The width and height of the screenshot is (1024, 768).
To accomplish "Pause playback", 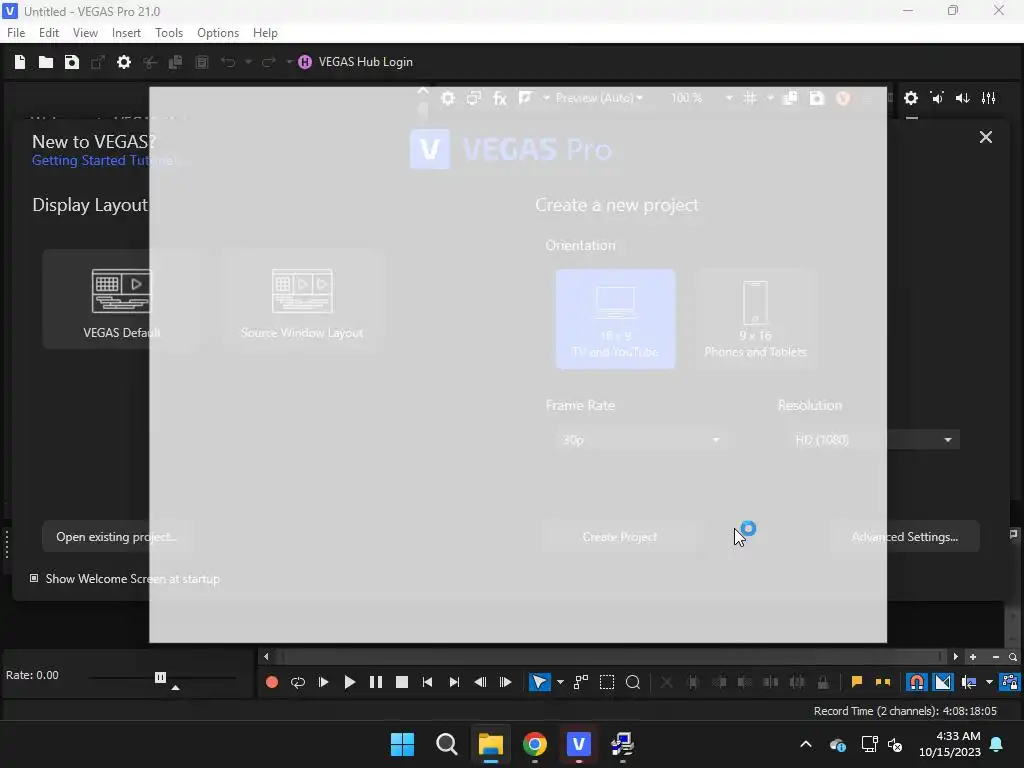I will click(x=376, y=682).
